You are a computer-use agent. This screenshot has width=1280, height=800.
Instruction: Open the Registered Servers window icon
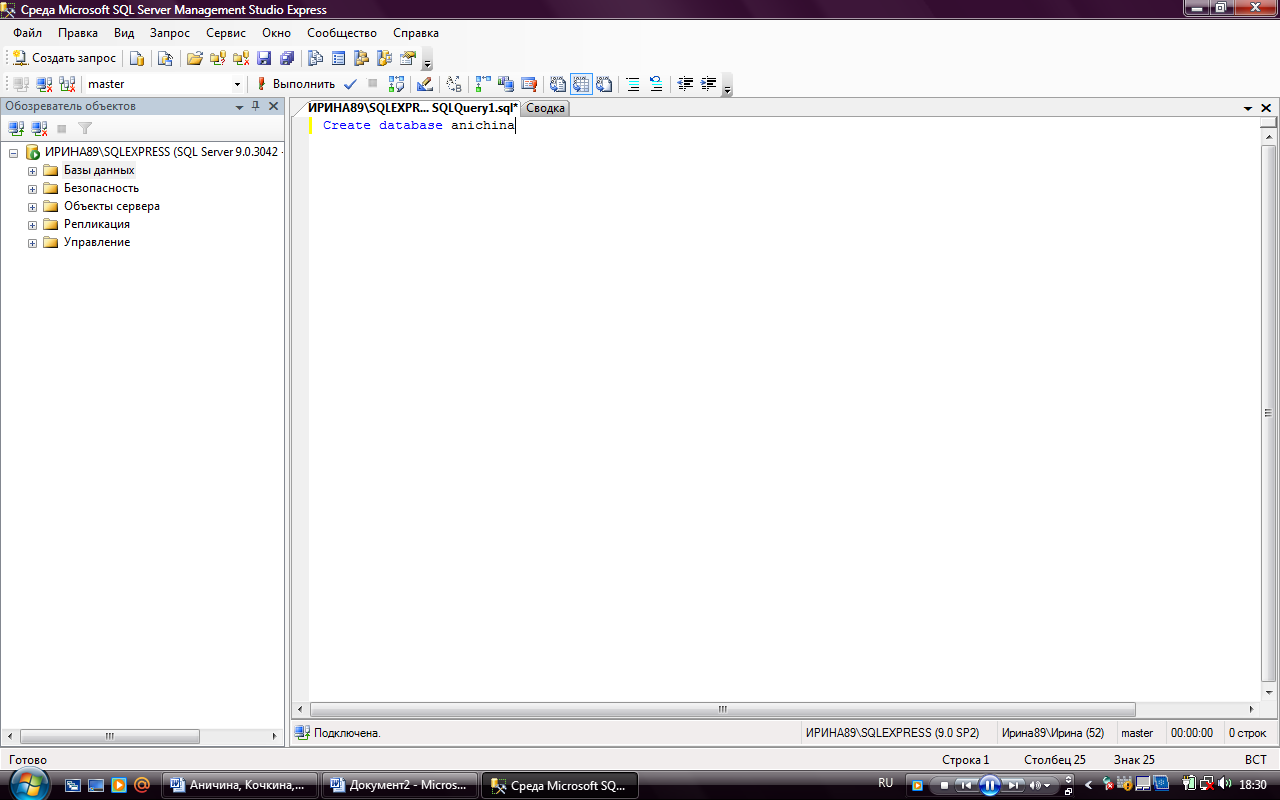click(315, 58)
